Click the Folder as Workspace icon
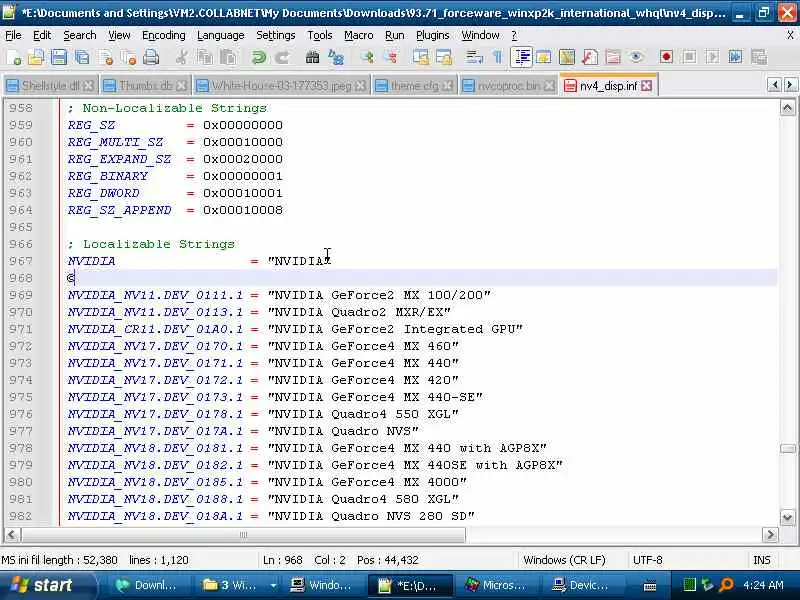Image resolution: width=800 pixels, height=600 pixels. pos(613,57)
